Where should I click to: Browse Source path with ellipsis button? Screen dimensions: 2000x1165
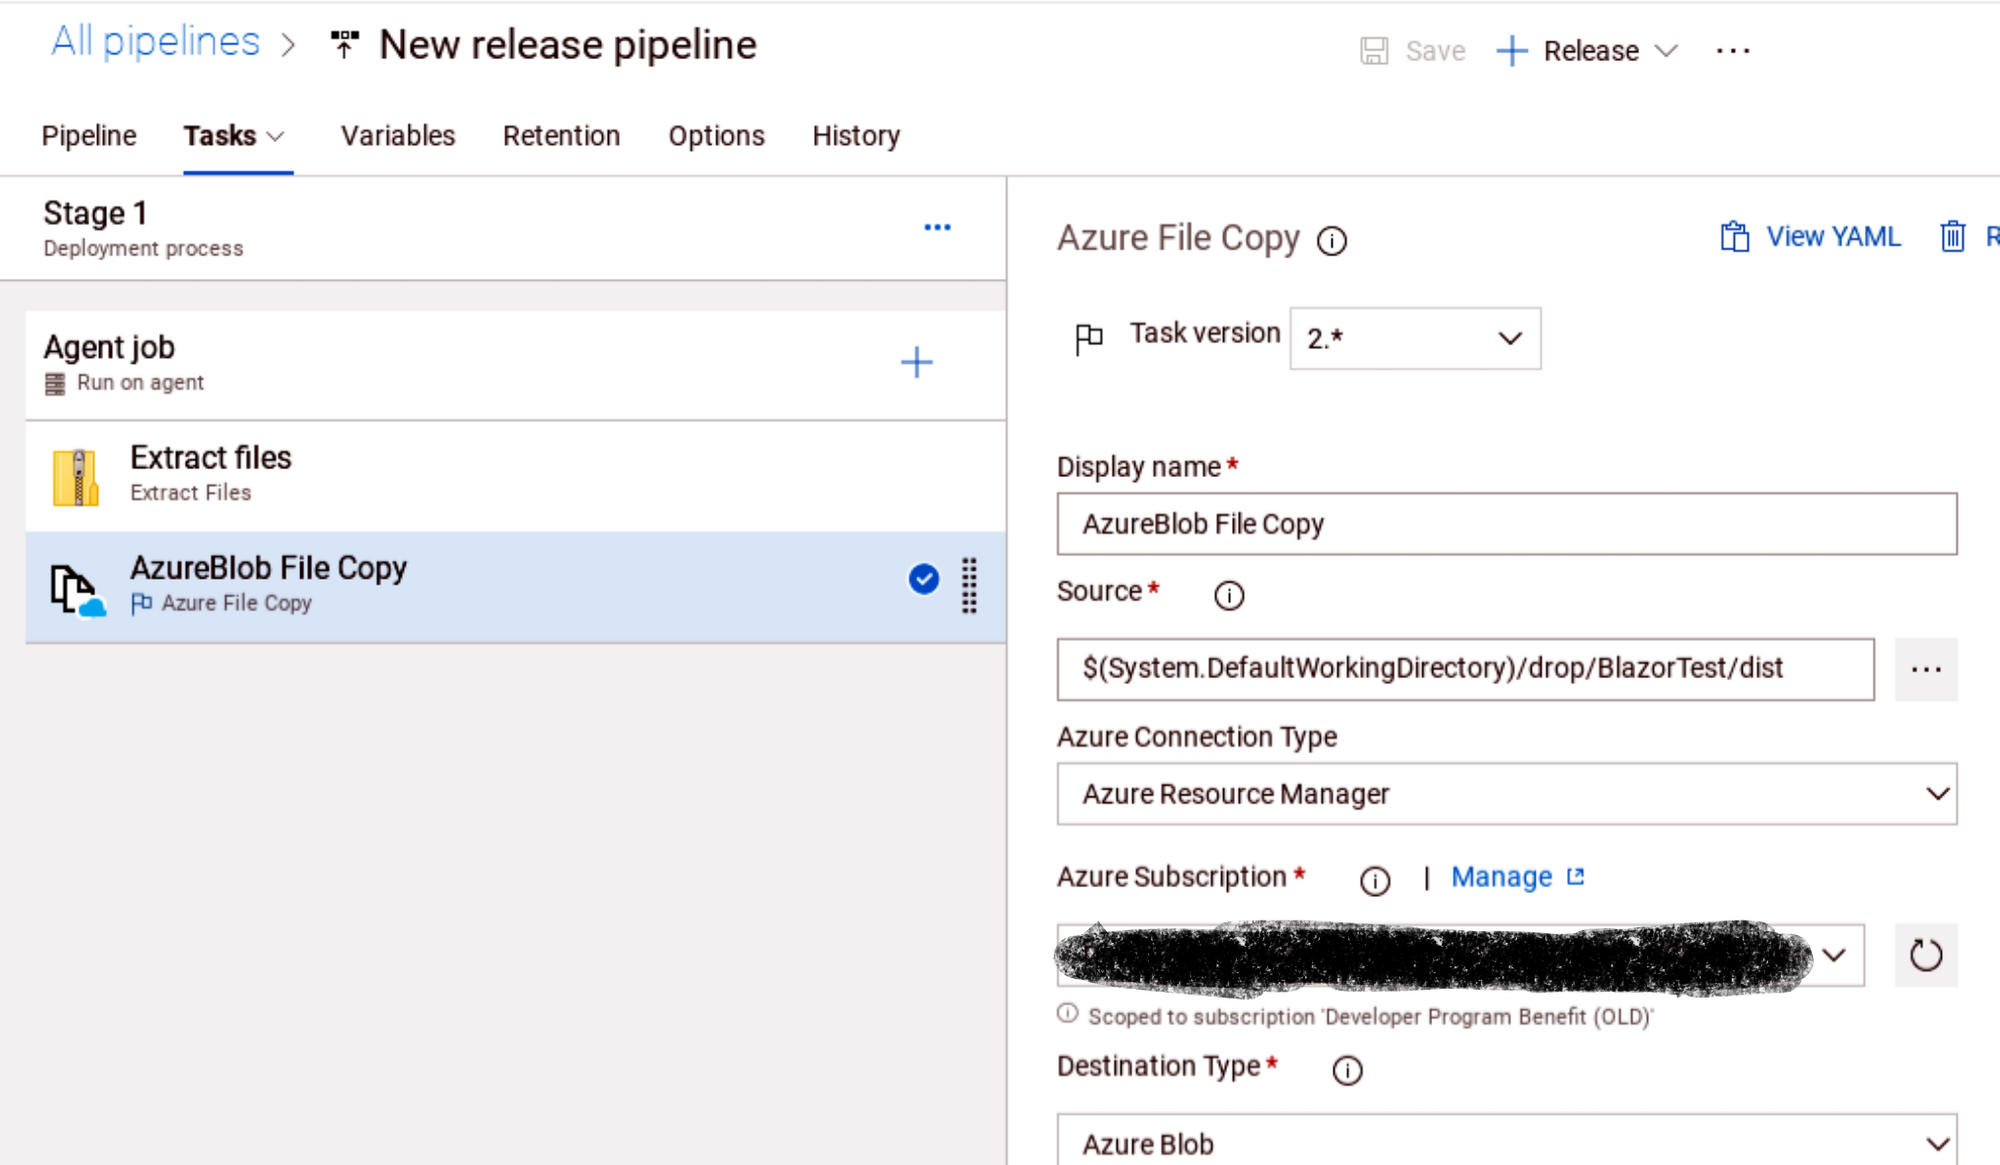pos(1926,669)
